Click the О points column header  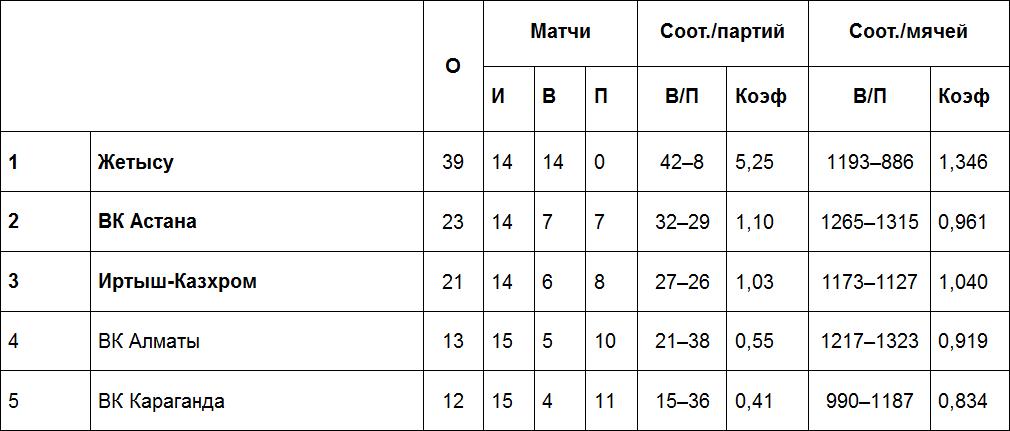point(453,66)
